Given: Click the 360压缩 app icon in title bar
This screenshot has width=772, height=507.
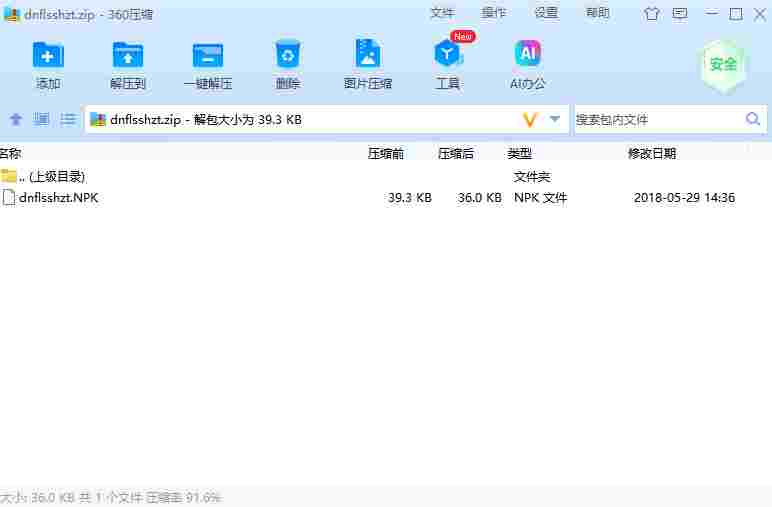Looking at the screenshot, I should coord(12,14).
